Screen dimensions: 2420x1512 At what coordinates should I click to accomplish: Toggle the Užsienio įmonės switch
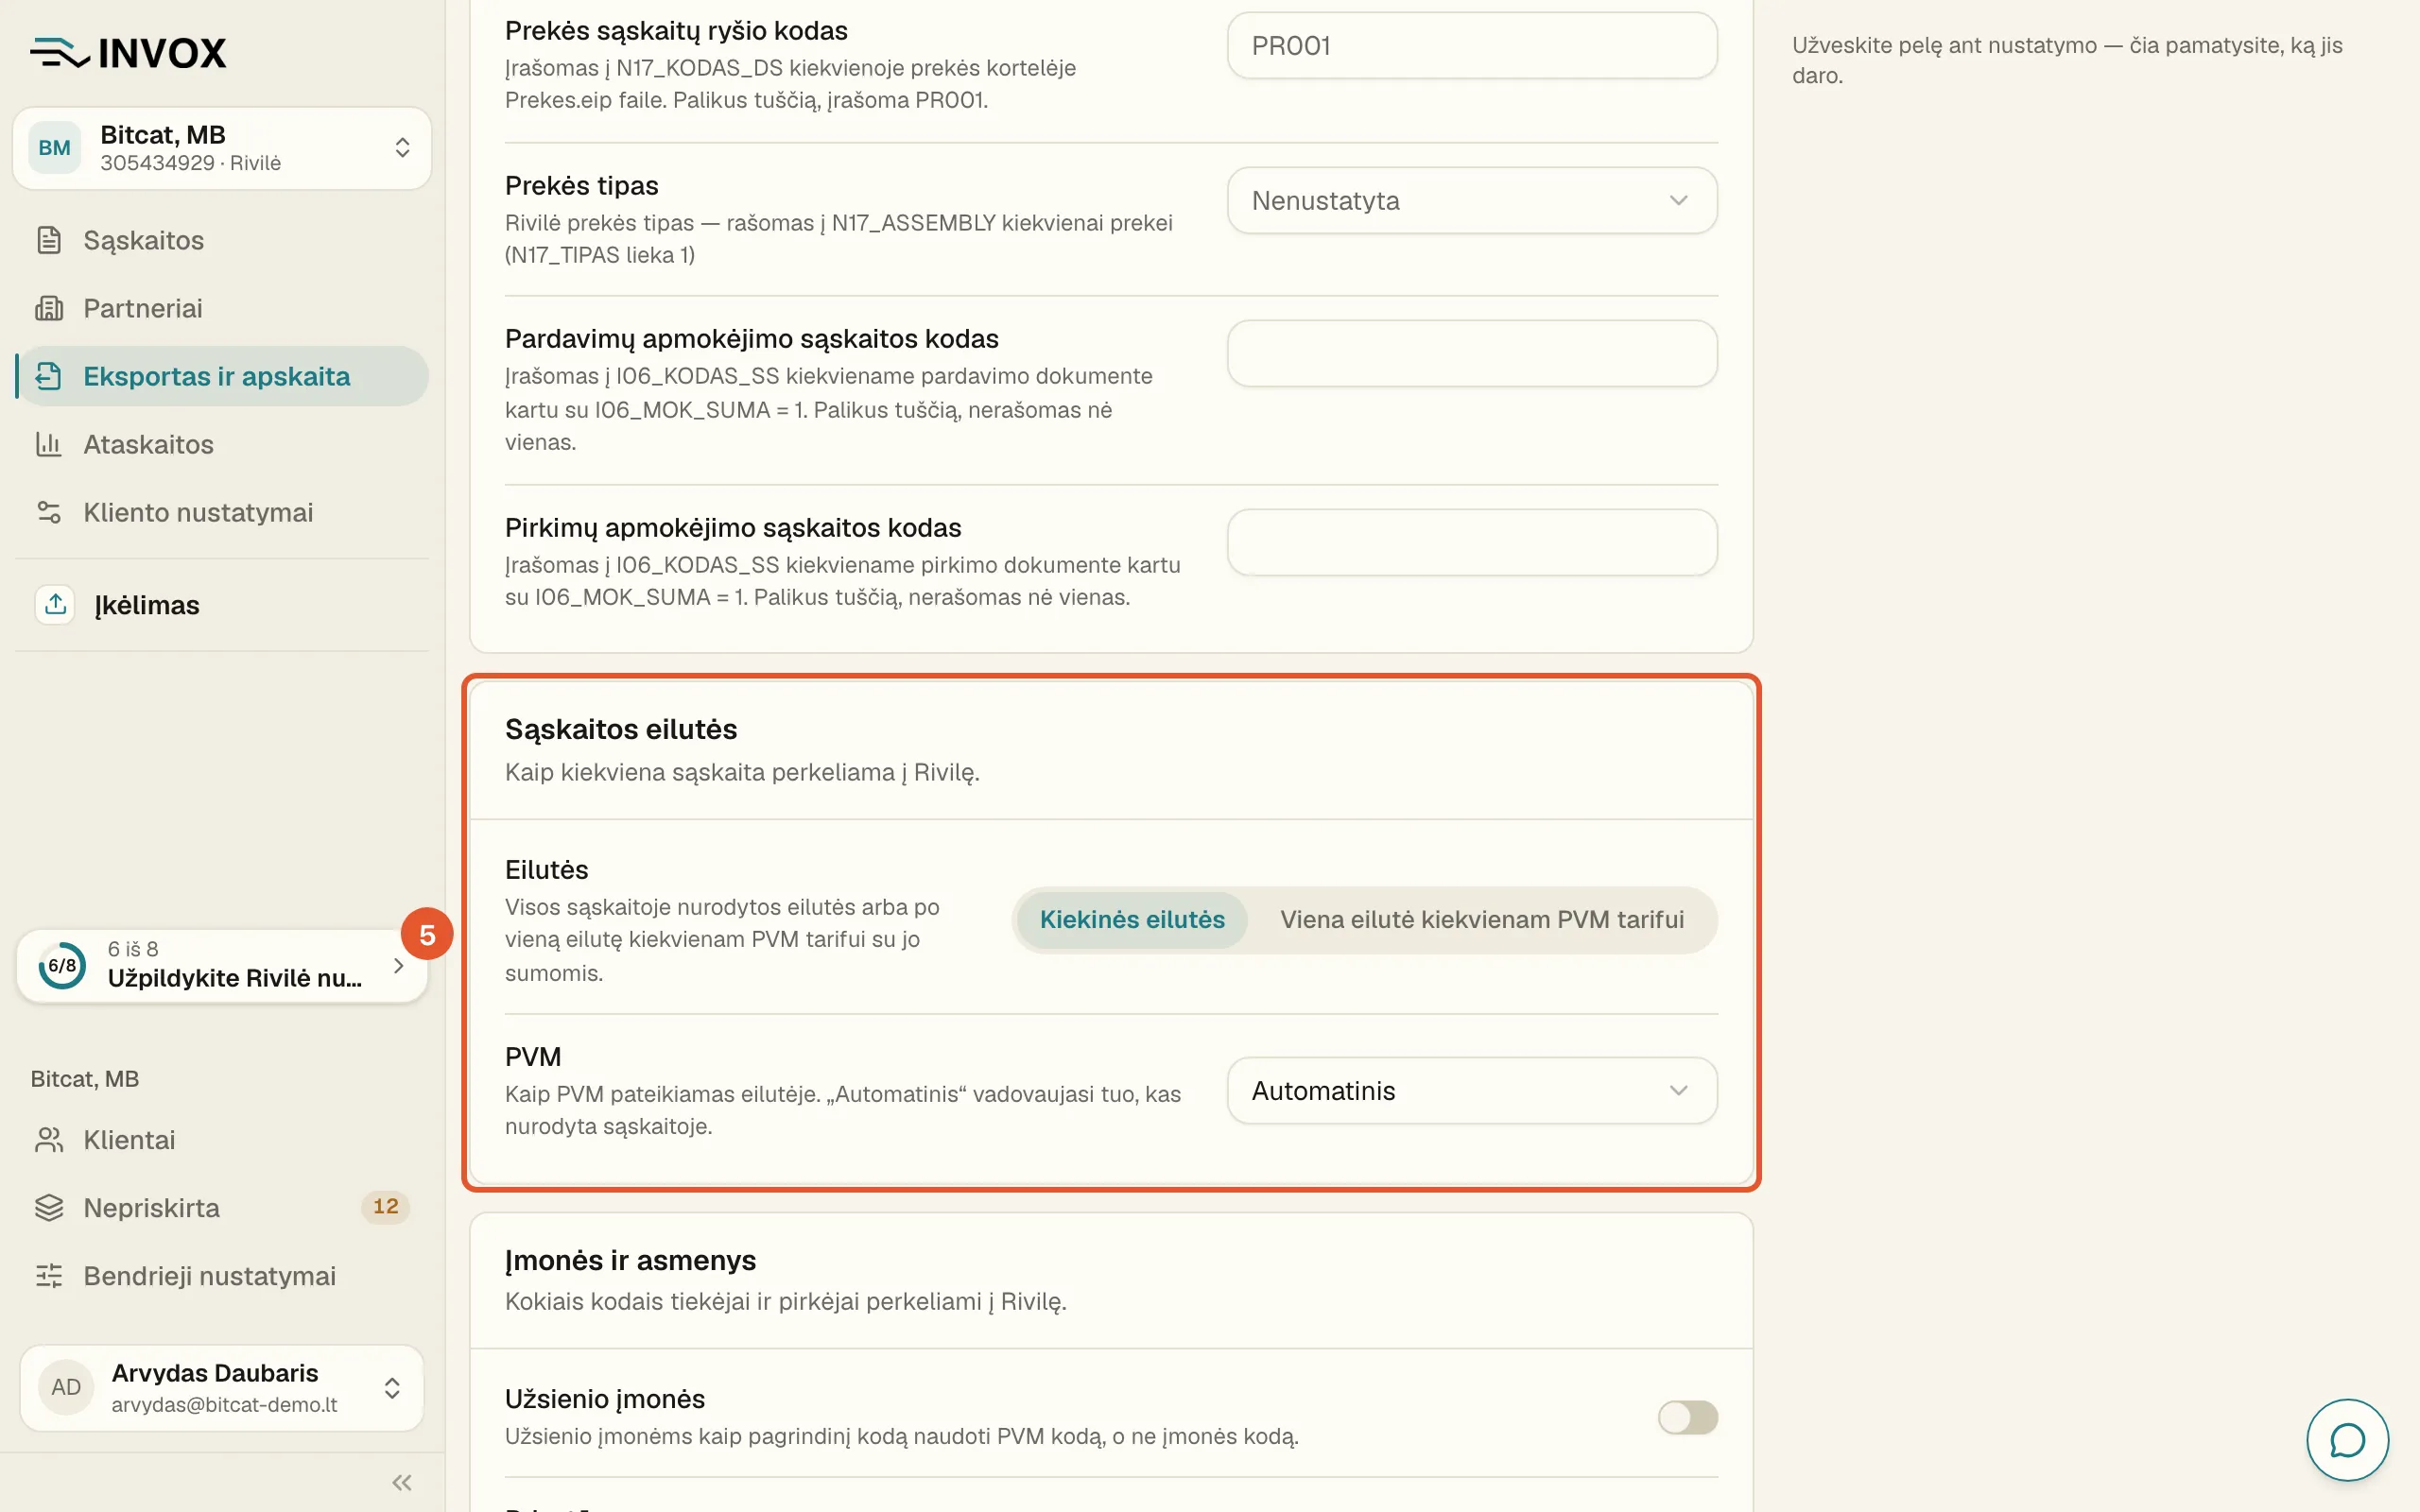click(1687, 1417)
